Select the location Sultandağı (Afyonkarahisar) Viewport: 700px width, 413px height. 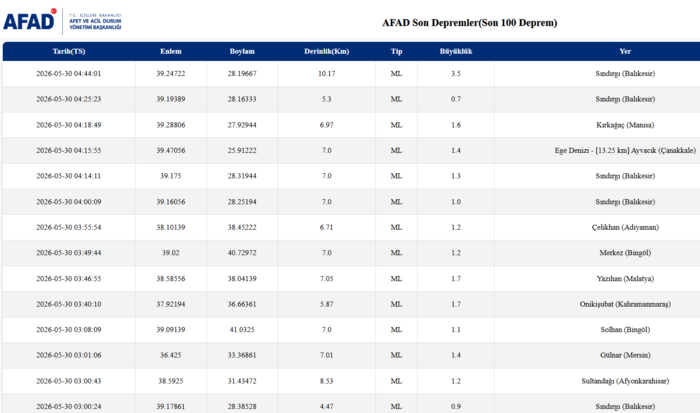[x=625, y=381]
